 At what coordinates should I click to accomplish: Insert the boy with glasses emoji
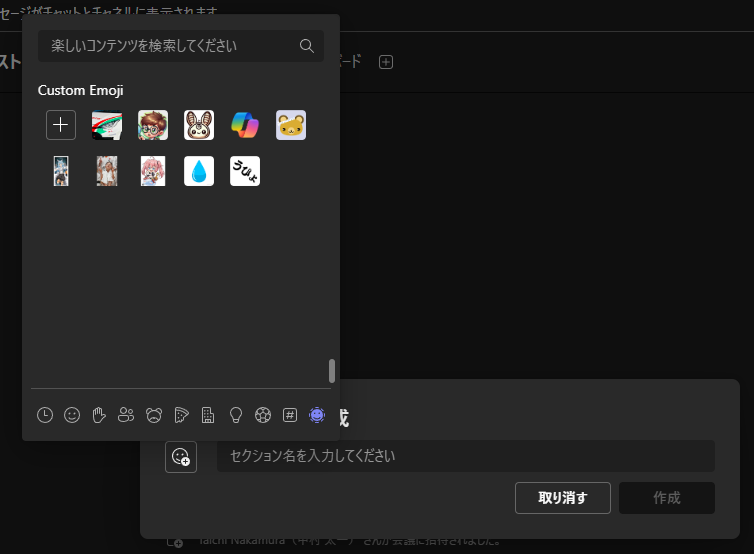(x=153, y=125)
